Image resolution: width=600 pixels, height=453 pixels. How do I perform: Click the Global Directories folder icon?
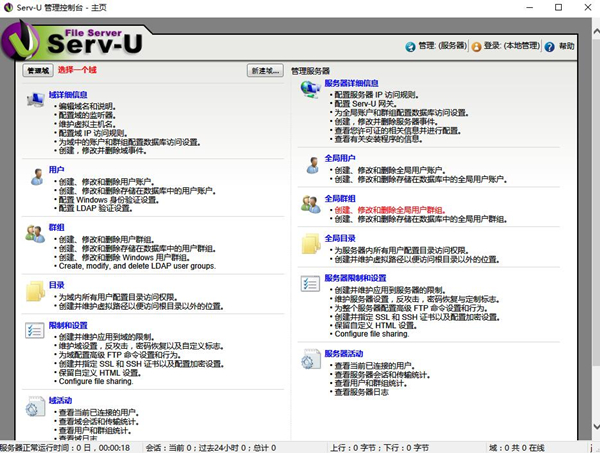pos(311,244)
